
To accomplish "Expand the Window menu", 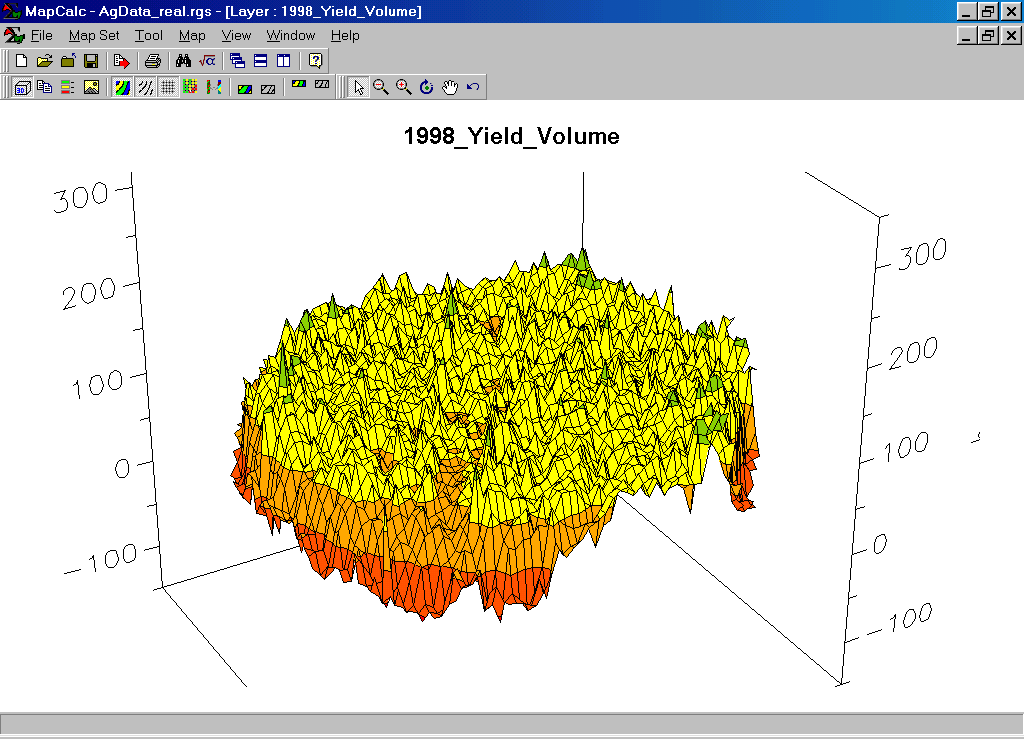I will pyautogui.click(x=290, y=36).
